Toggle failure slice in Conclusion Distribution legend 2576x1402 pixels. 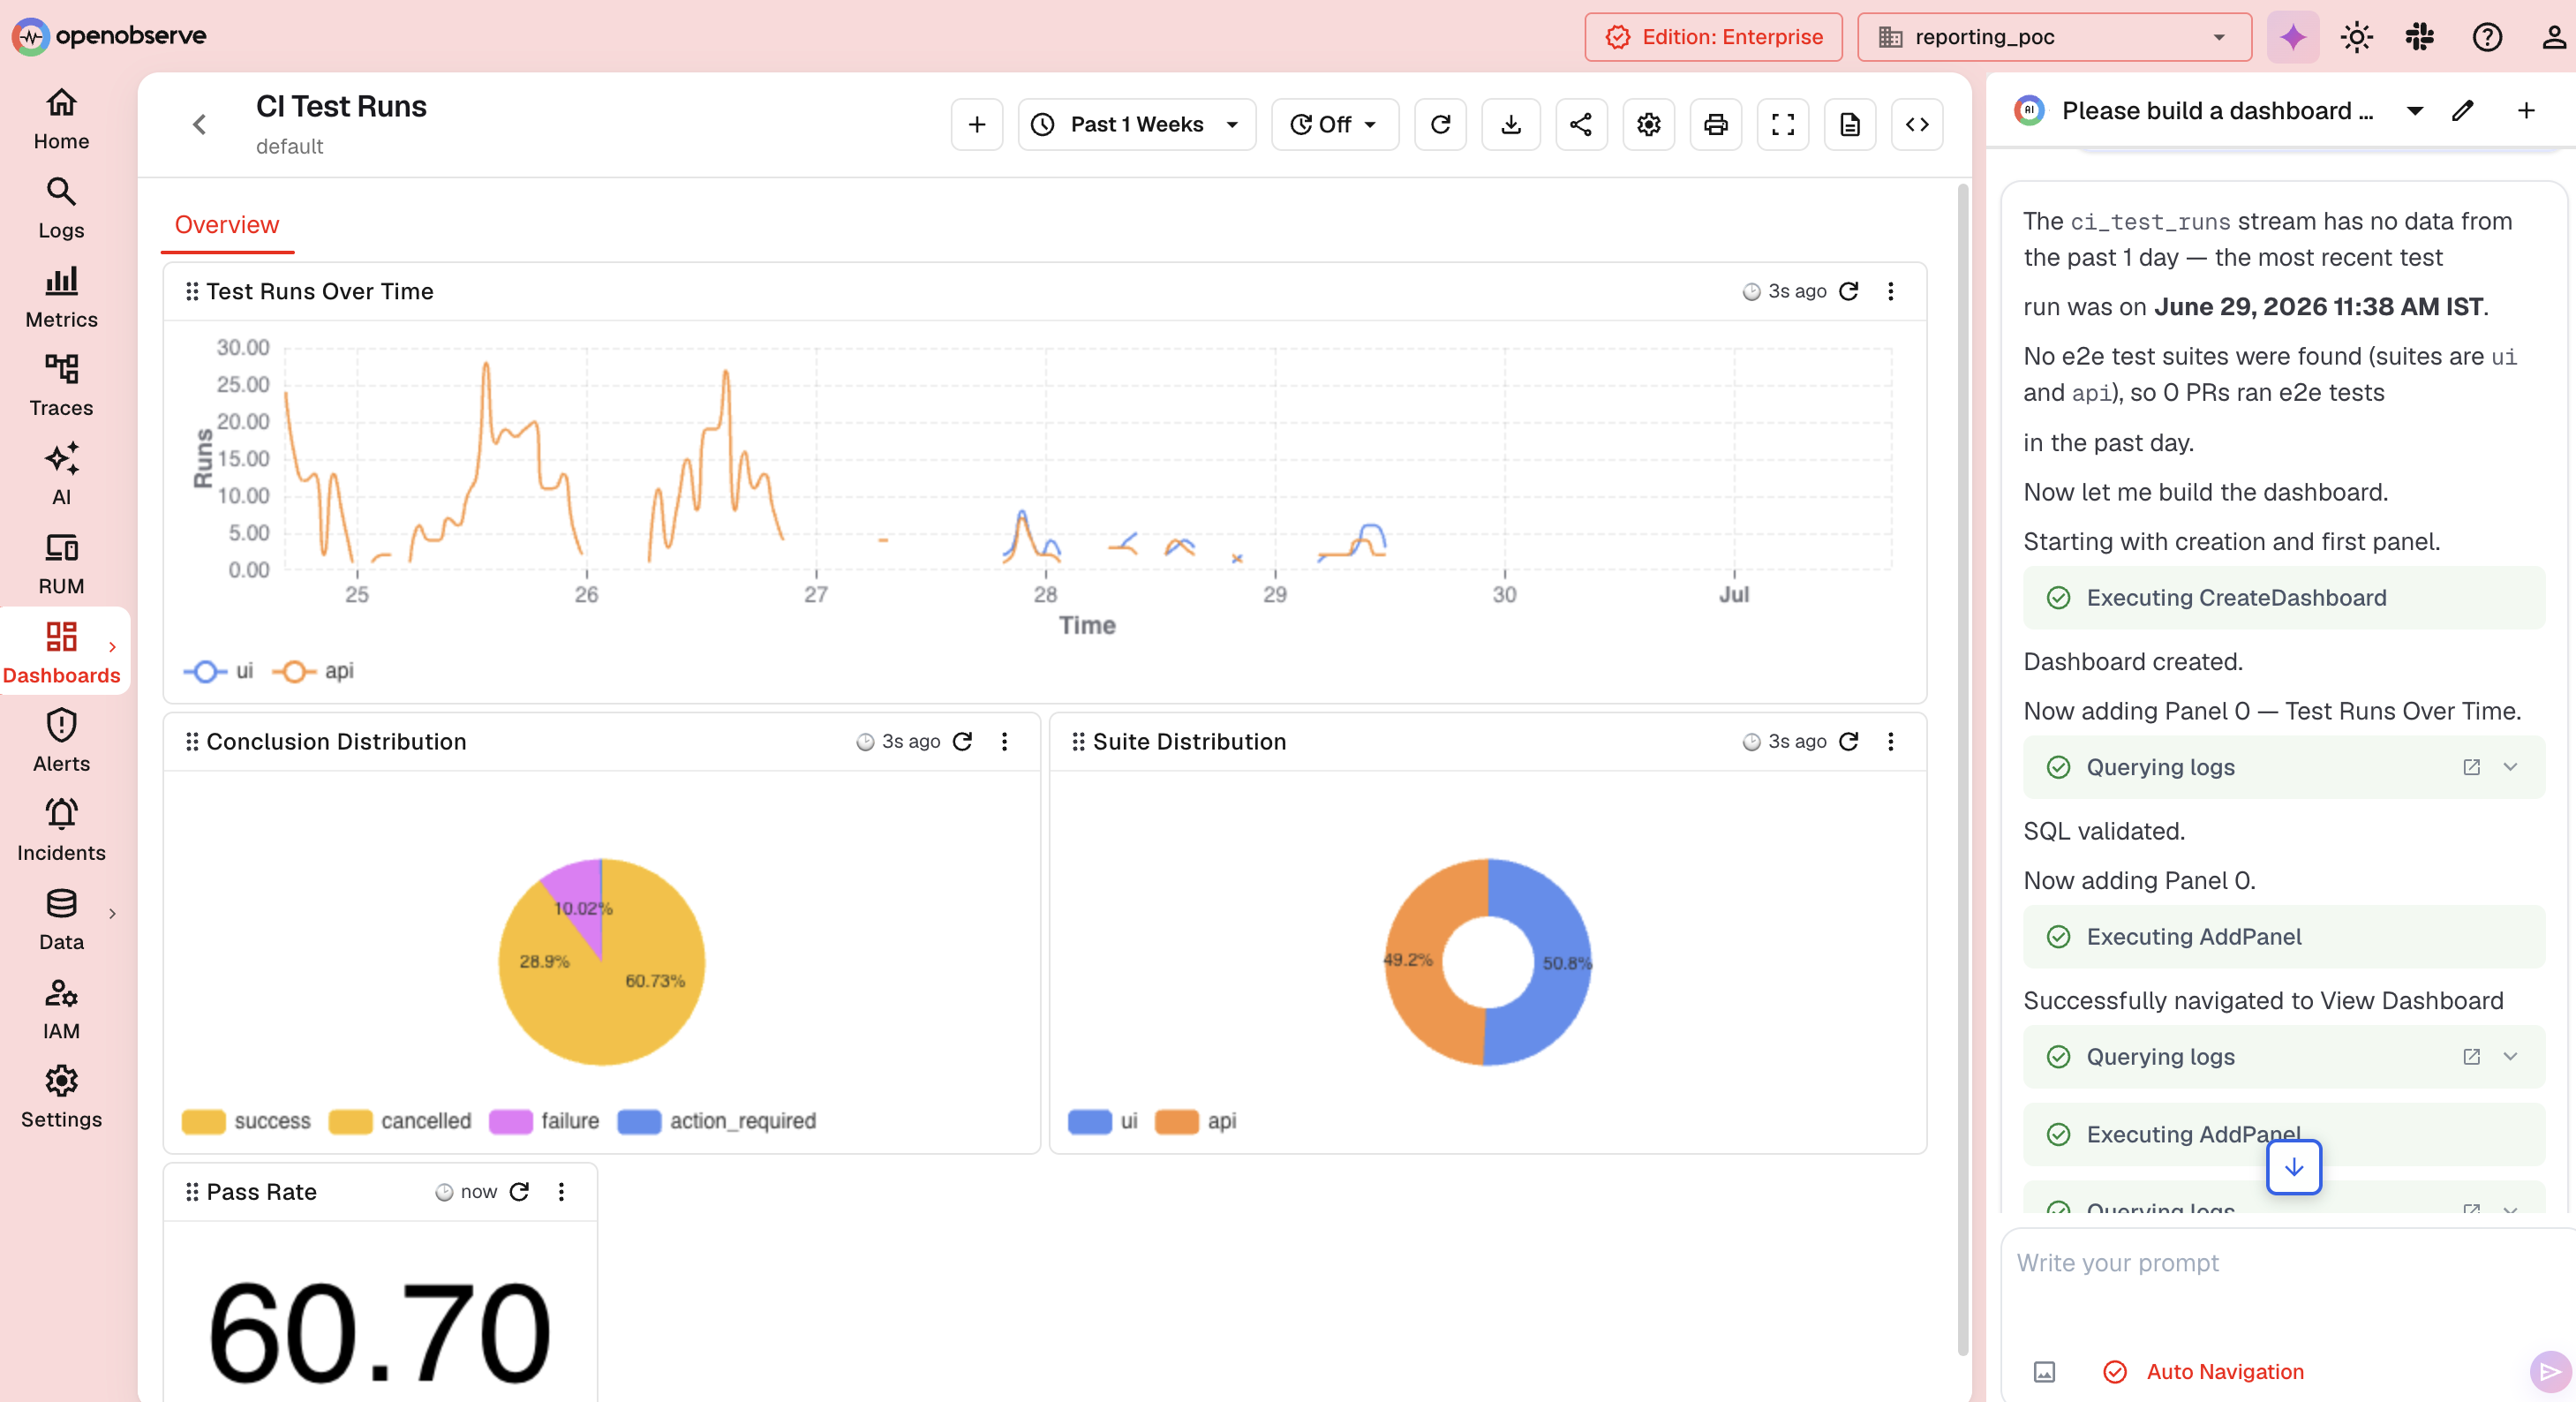(x=544, y=1121)
